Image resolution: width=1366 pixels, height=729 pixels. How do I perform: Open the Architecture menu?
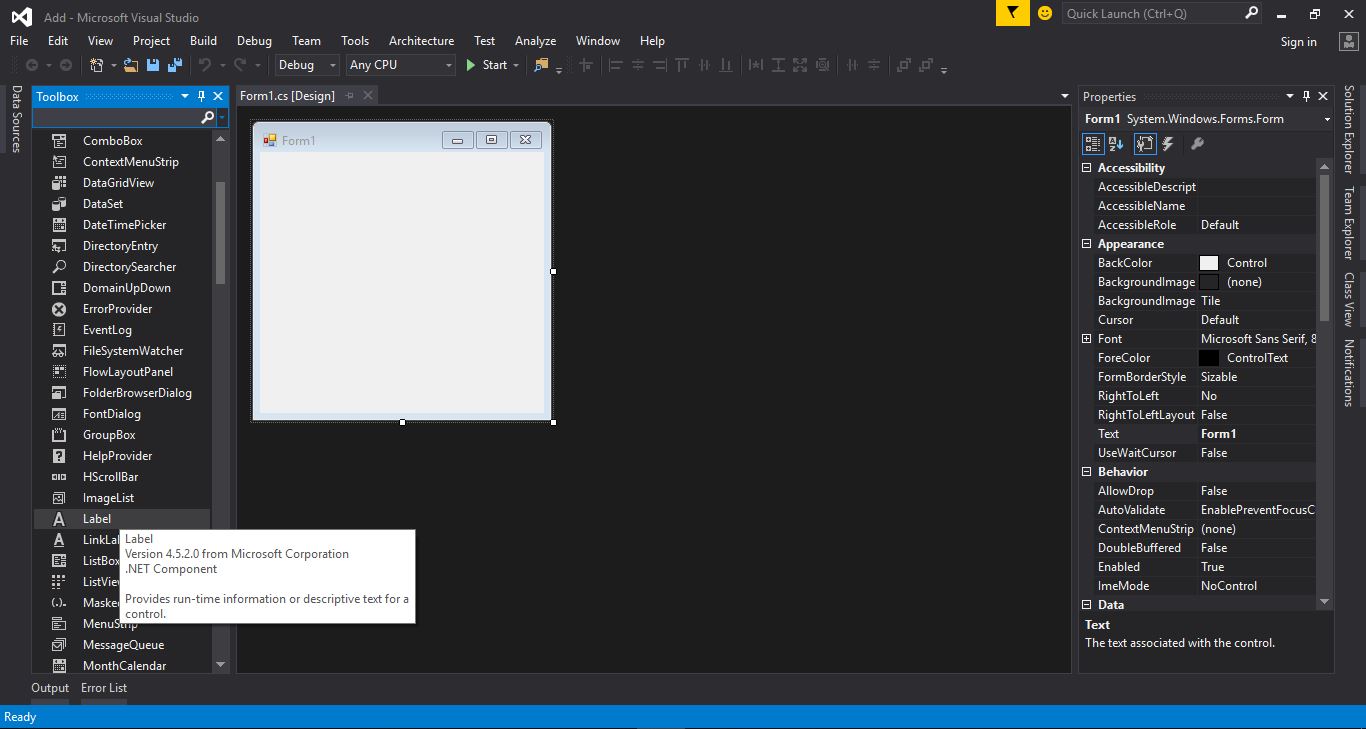pos(421,41)
